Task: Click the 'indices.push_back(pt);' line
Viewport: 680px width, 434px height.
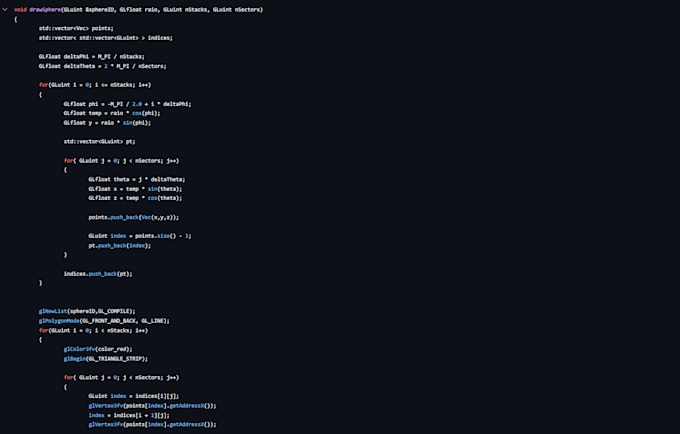Action: (x=98, y=274)
